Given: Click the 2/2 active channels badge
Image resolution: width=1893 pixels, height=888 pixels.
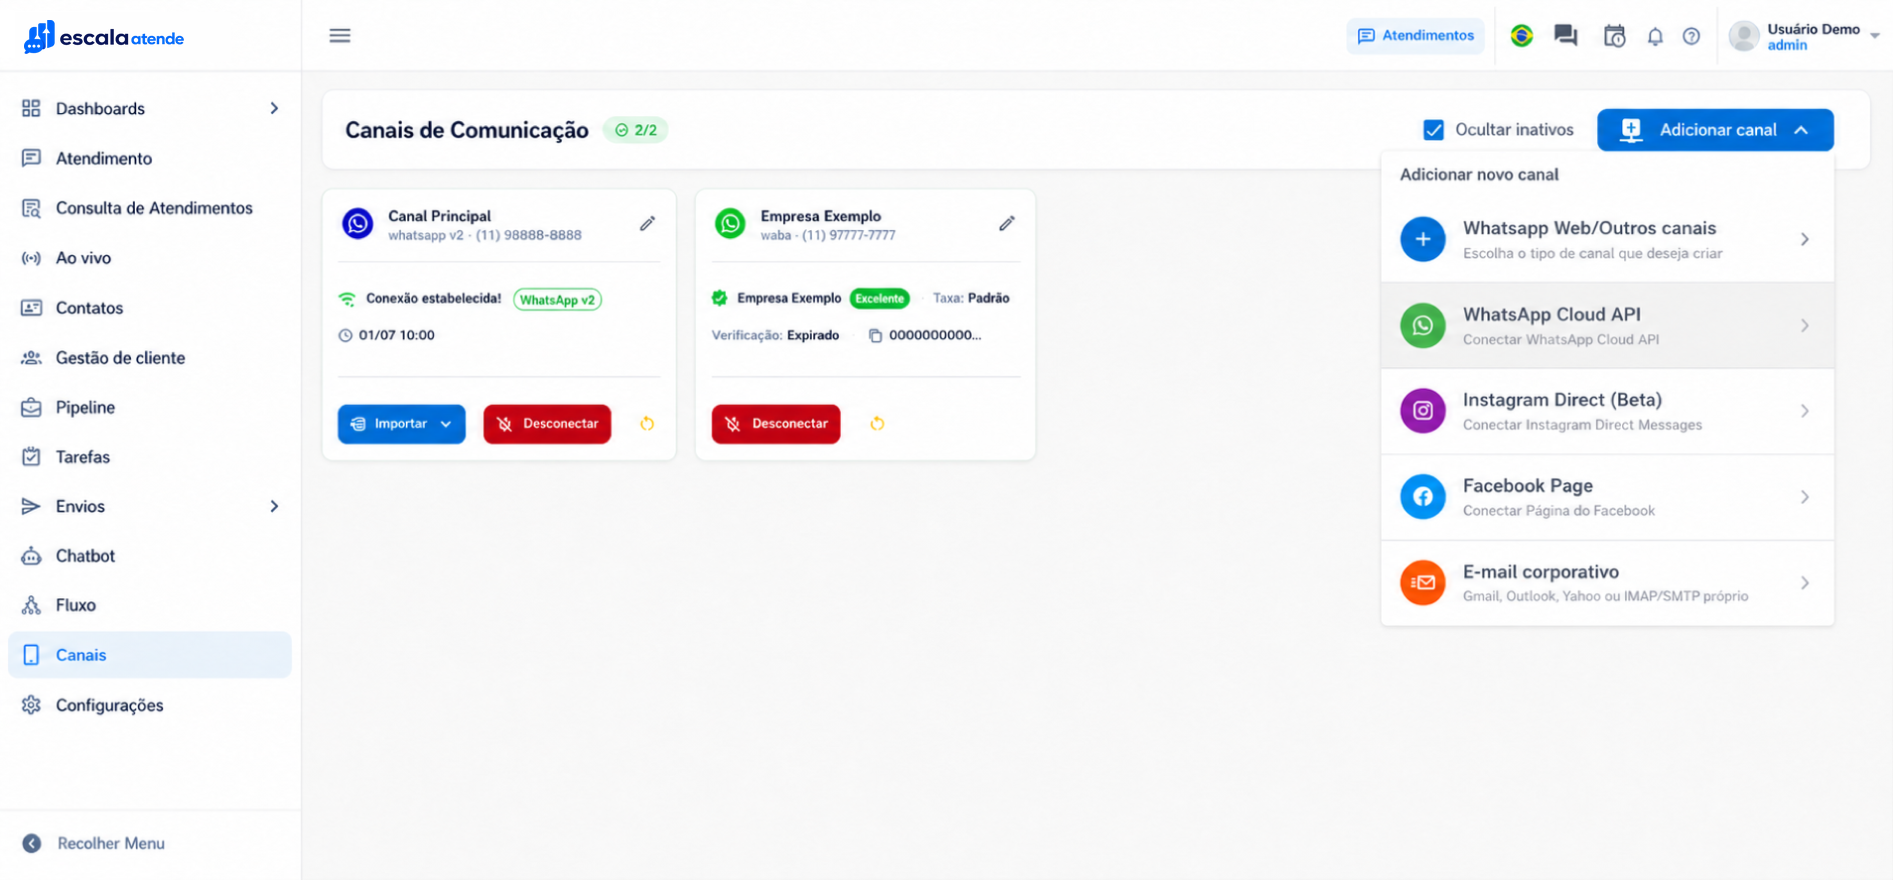Looking at the screenshot, I should (635, 130).
